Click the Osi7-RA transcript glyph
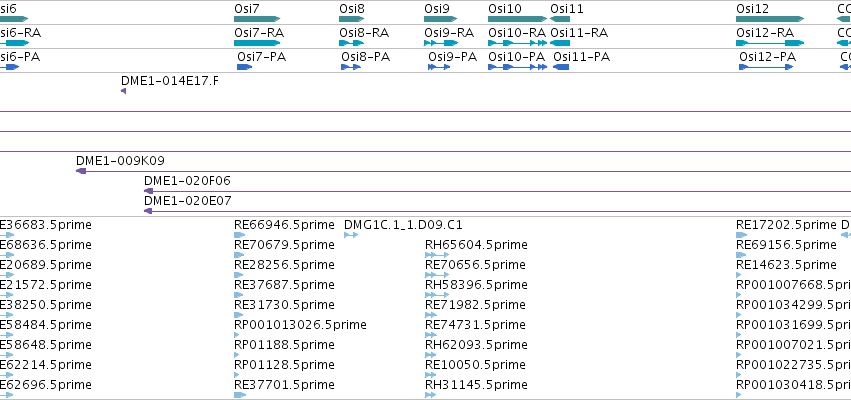This screenshot has height=400, width=851. pos(257,43)
